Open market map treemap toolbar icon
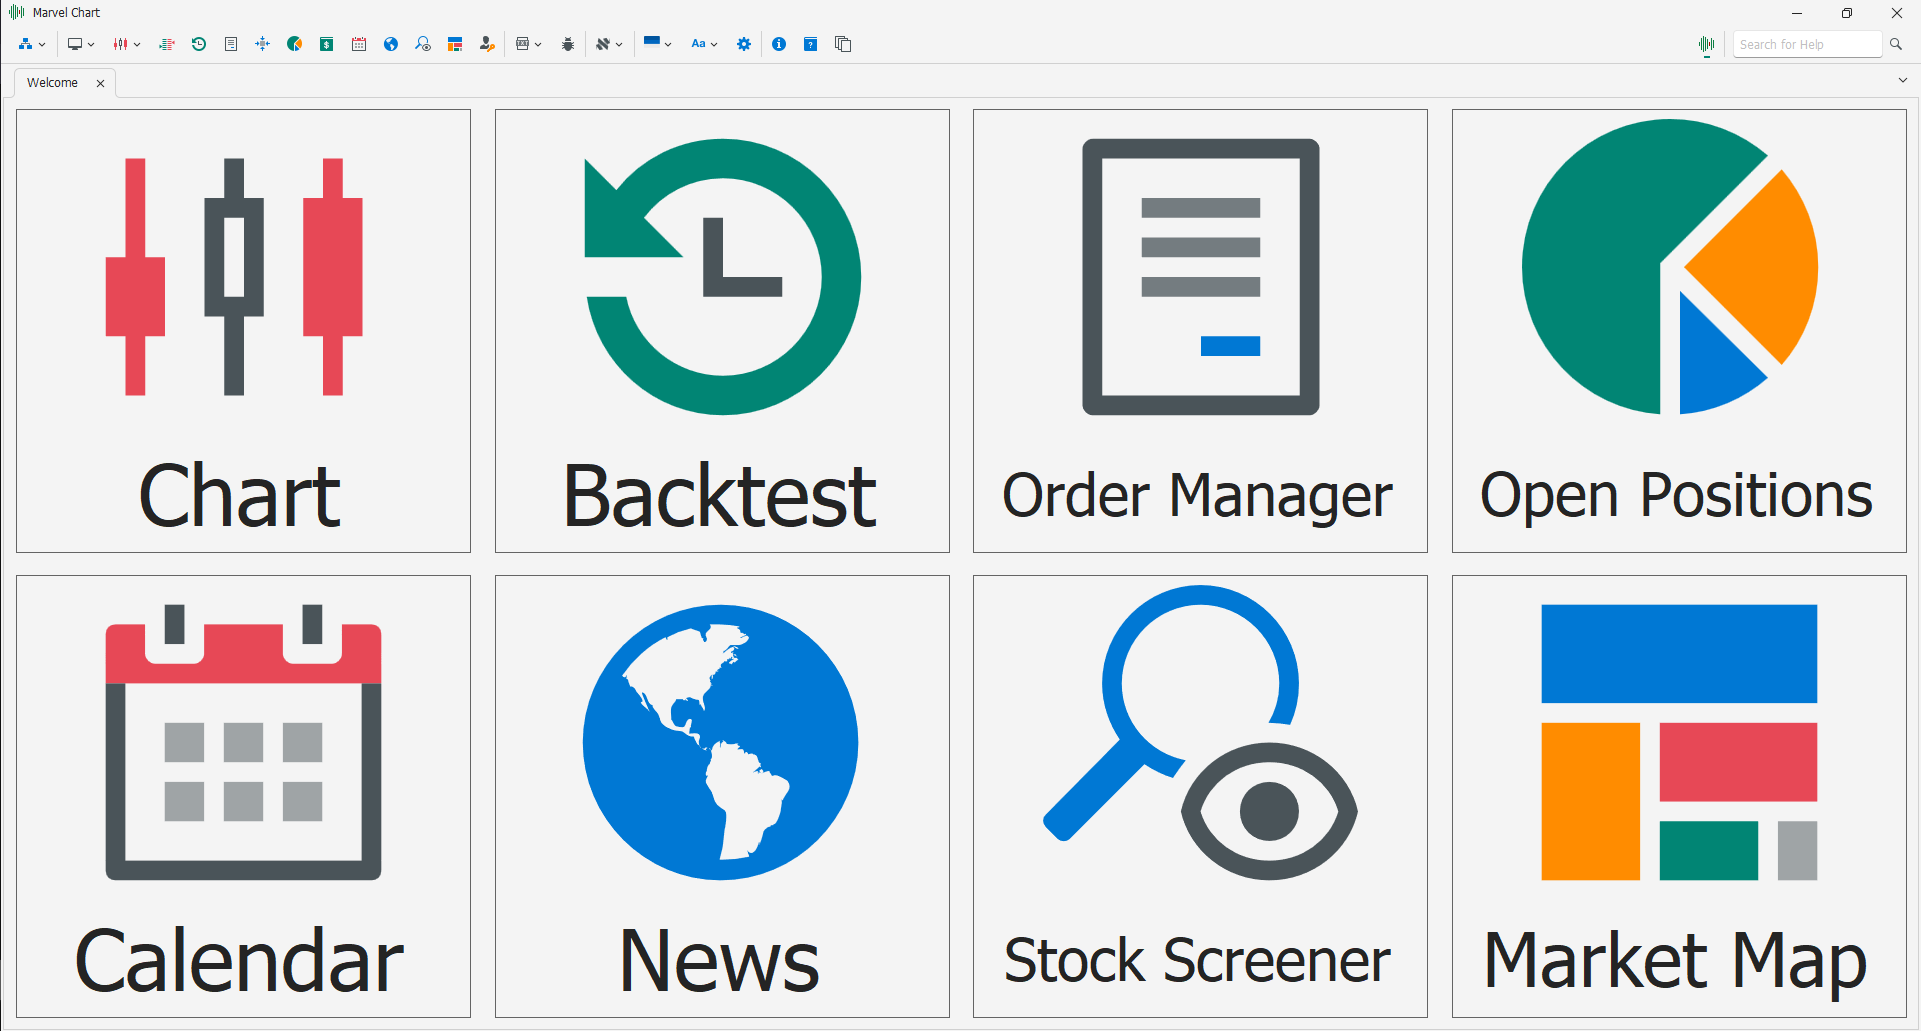This screenshot has width=1921, height=1031. (455, 44)
